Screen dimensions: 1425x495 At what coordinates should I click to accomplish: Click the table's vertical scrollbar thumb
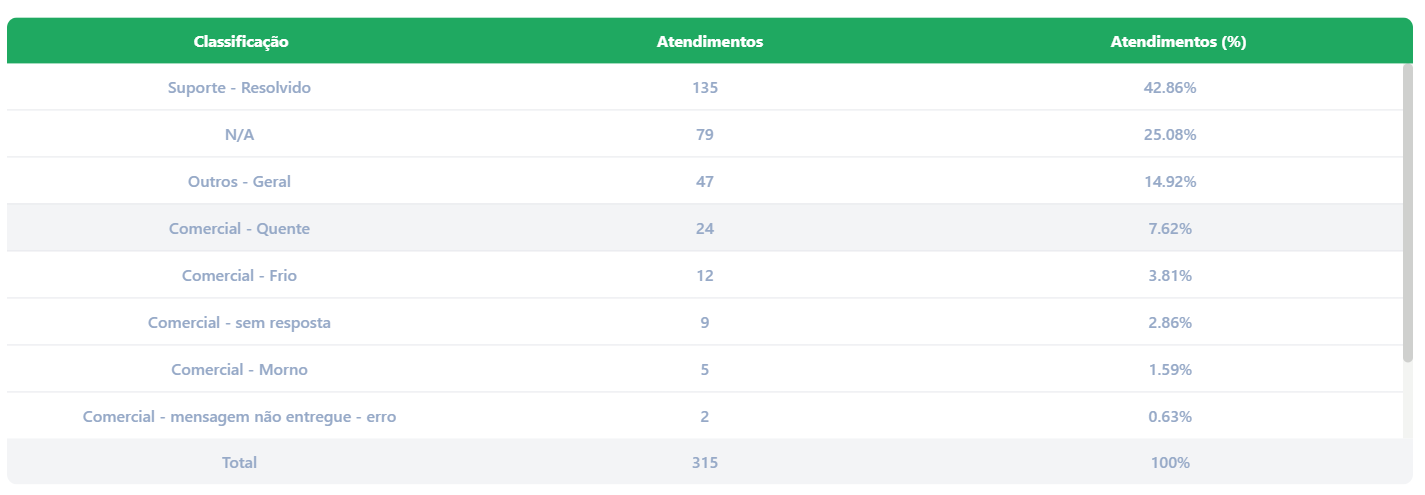1408,212
